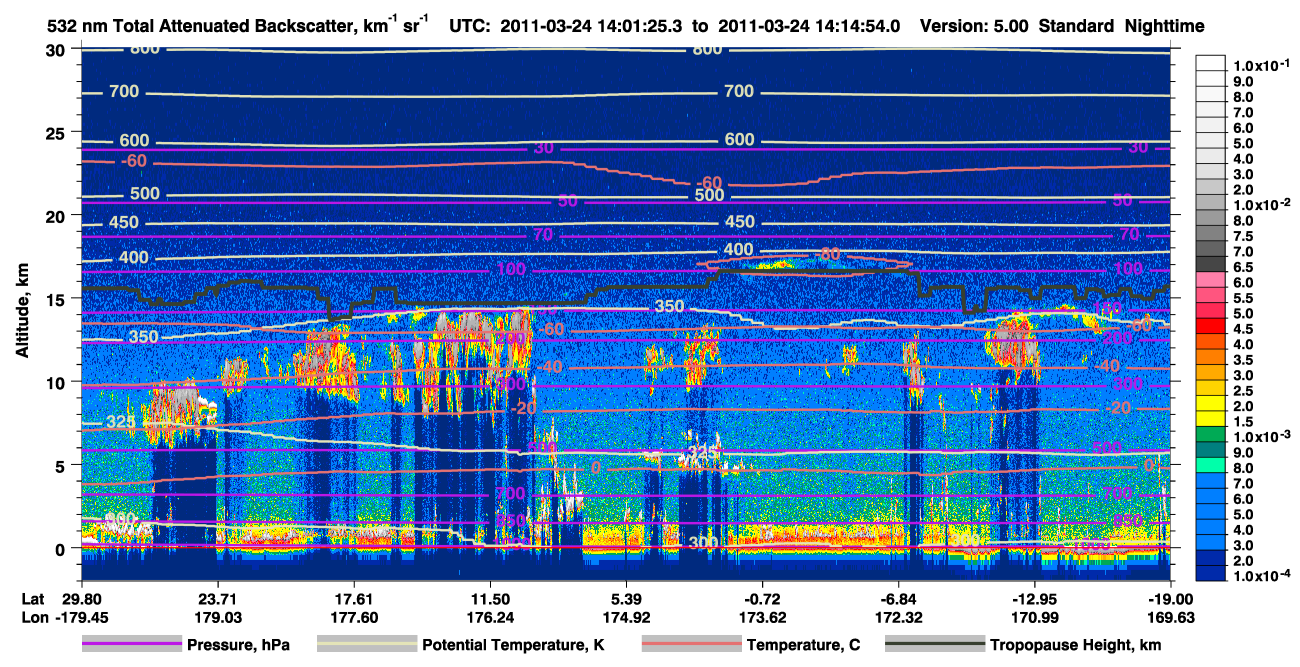
Task: Click the 'Potential Temperature, K' legend label
Action: coord(514,645)
